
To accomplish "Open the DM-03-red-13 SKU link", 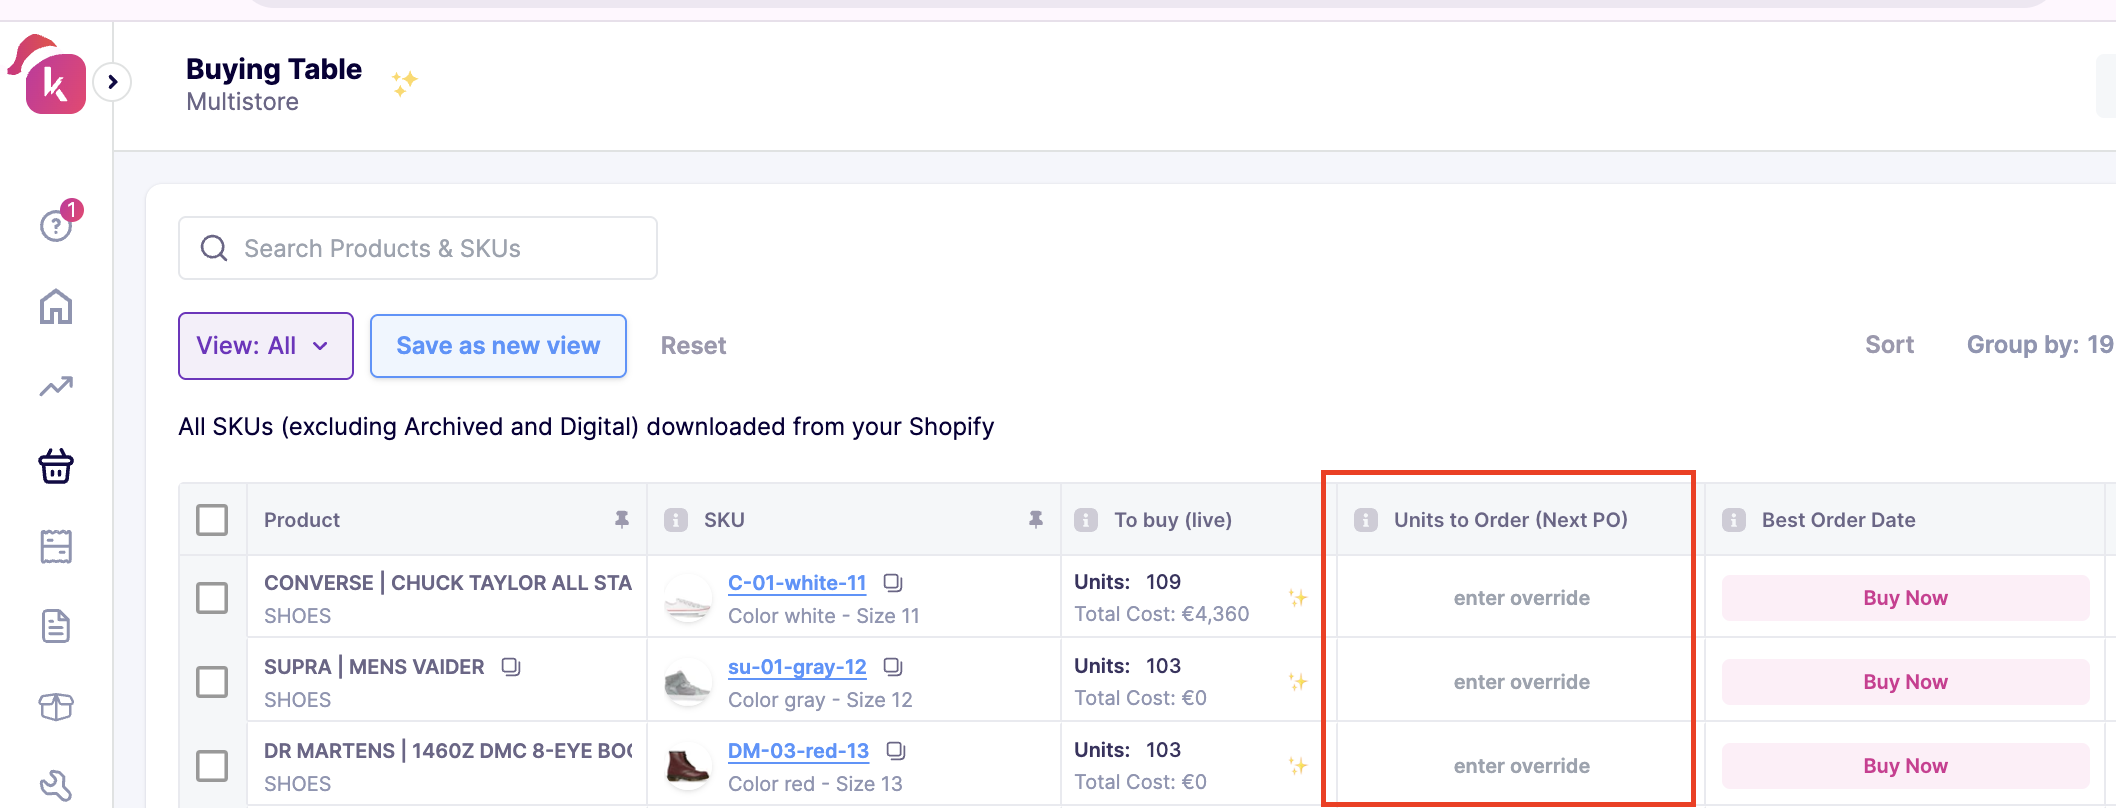I will click(798, 751).
